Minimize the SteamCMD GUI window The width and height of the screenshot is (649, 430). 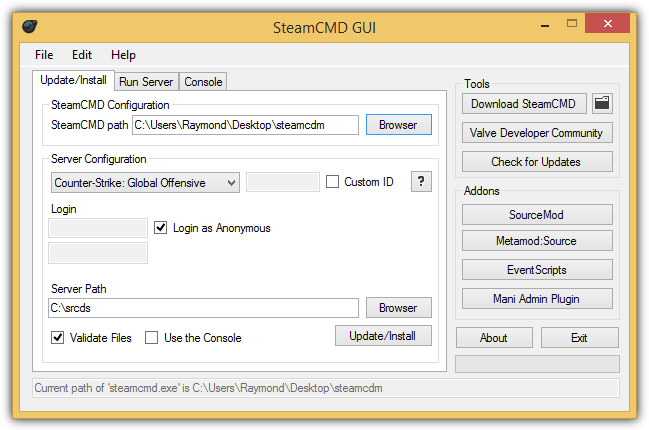coord(545,25)
